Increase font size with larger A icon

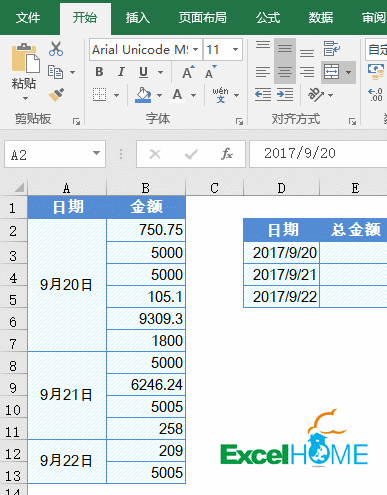tap(188, 72)
